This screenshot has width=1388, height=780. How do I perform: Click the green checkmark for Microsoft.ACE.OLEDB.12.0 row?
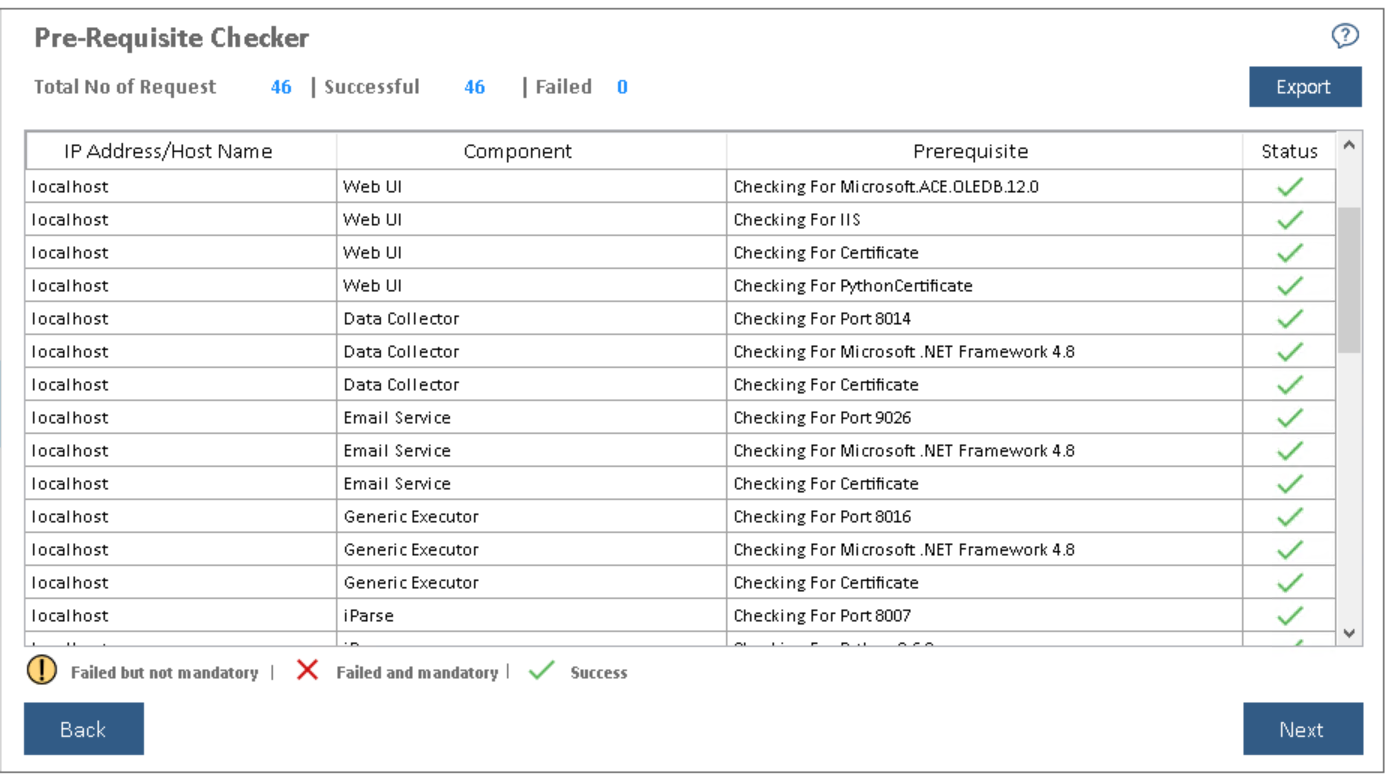pos(1290,186)
